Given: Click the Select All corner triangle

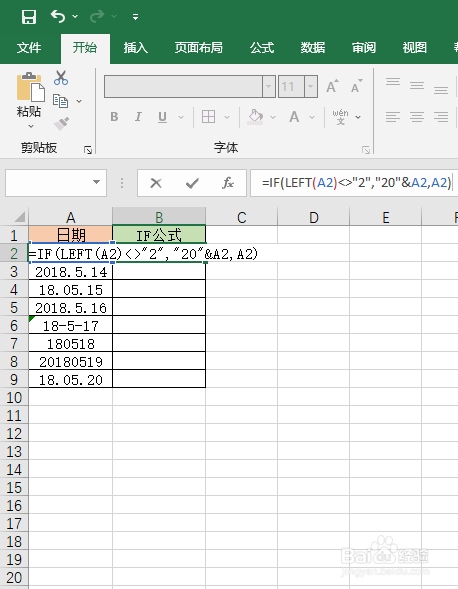Looking at the screenshot, I should pos(20,217).
